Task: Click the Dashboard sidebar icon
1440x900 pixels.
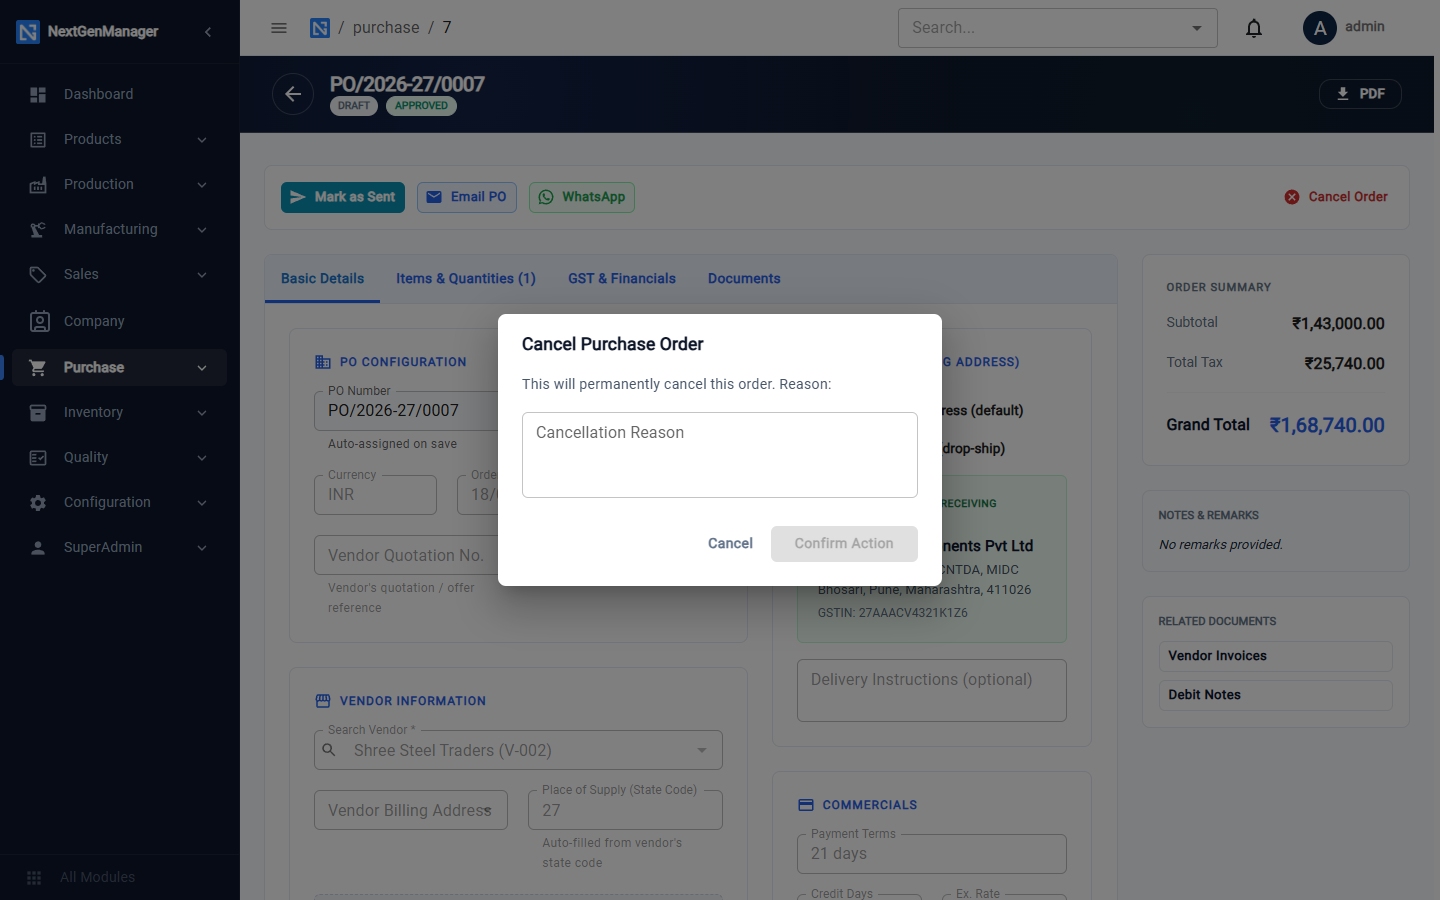Action: pos(38,95)
